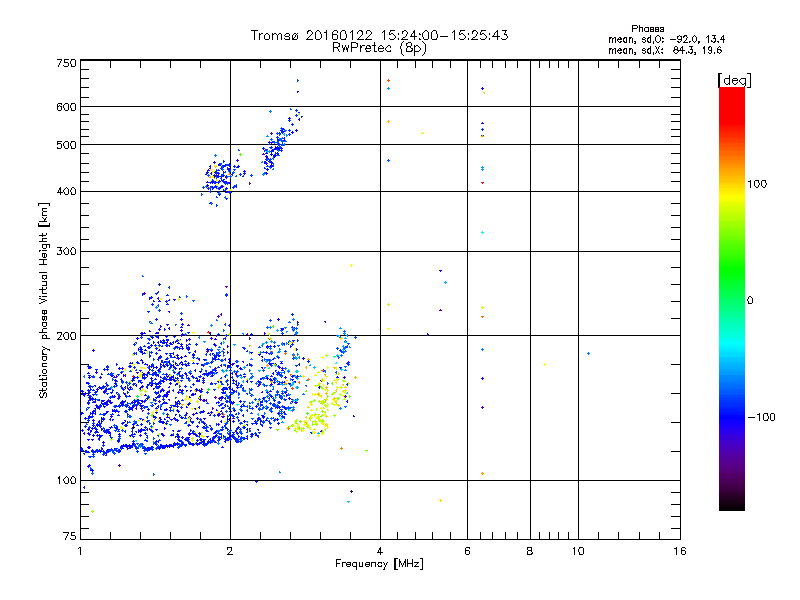Viewport: 800px width, 600px height.
Task: Click the x-axis '8' tick label
Action: coord(530,551)
